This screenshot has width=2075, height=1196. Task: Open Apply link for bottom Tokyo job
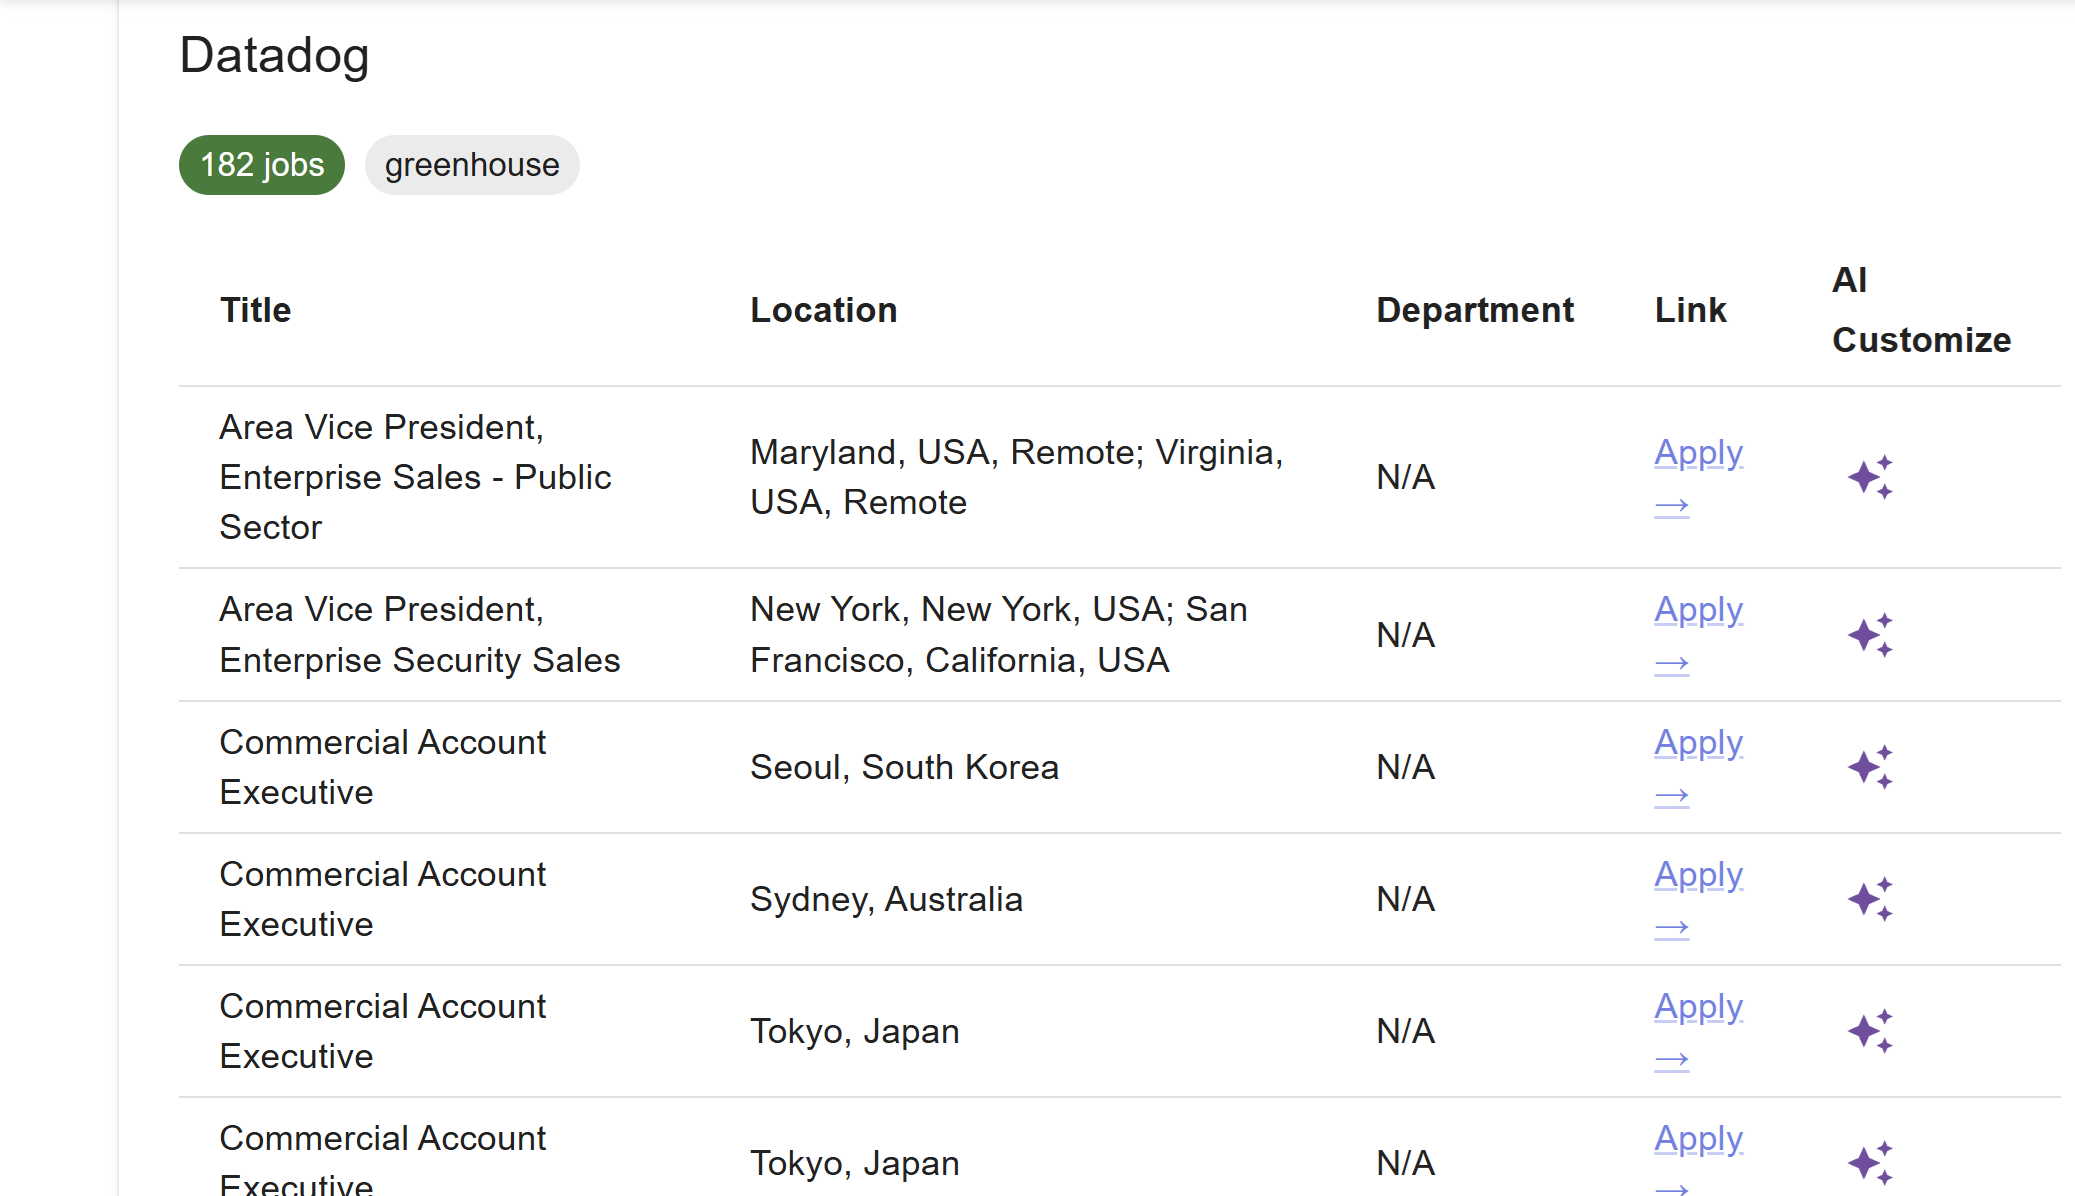click(x=1698, y=1140)
